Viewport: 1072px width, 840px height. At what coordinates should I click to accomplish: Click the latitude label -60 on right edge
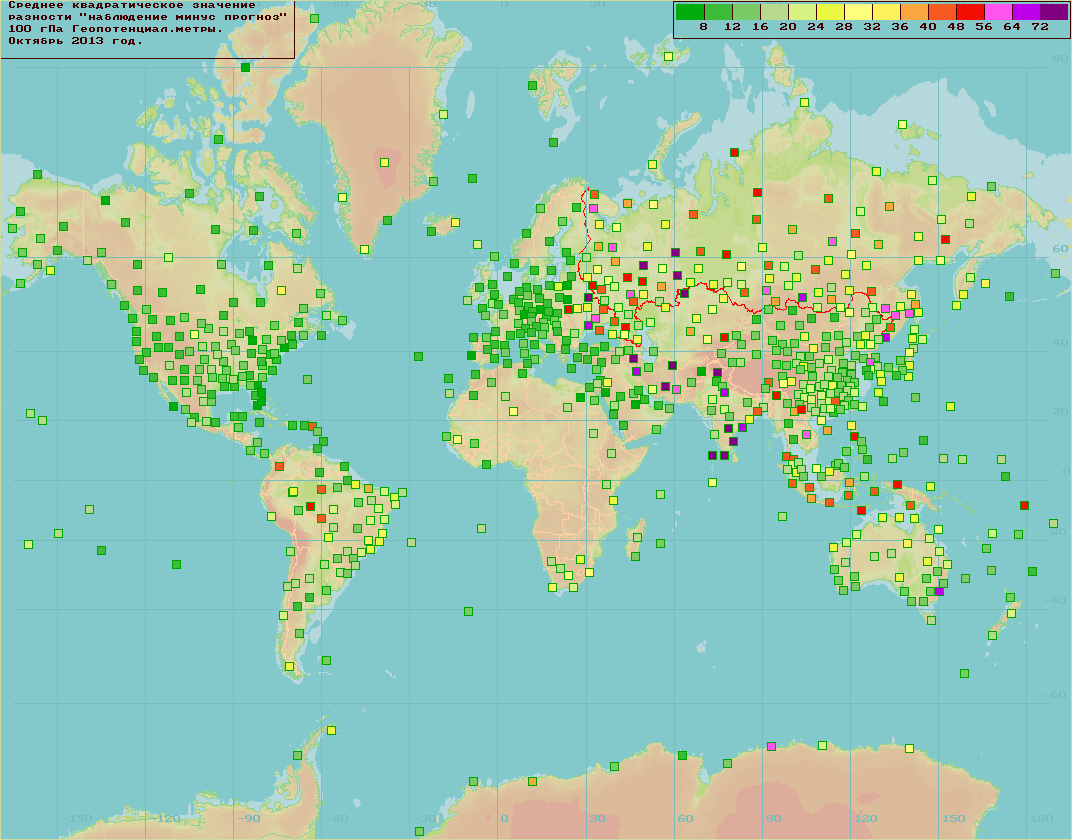1056,694
